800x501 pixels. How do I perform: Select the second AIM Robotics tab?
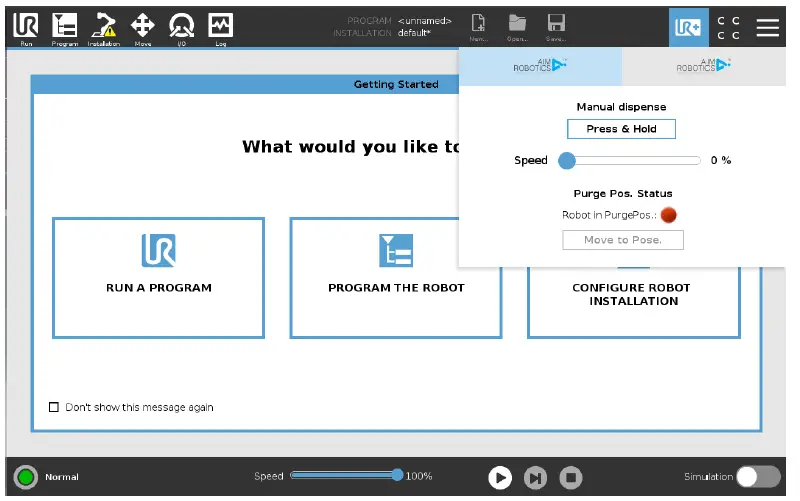pos(704,66)
